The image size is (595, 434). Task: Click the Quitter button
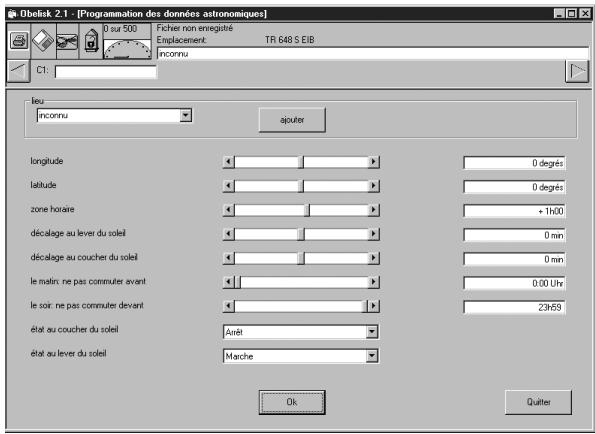(x=538, y=402)
